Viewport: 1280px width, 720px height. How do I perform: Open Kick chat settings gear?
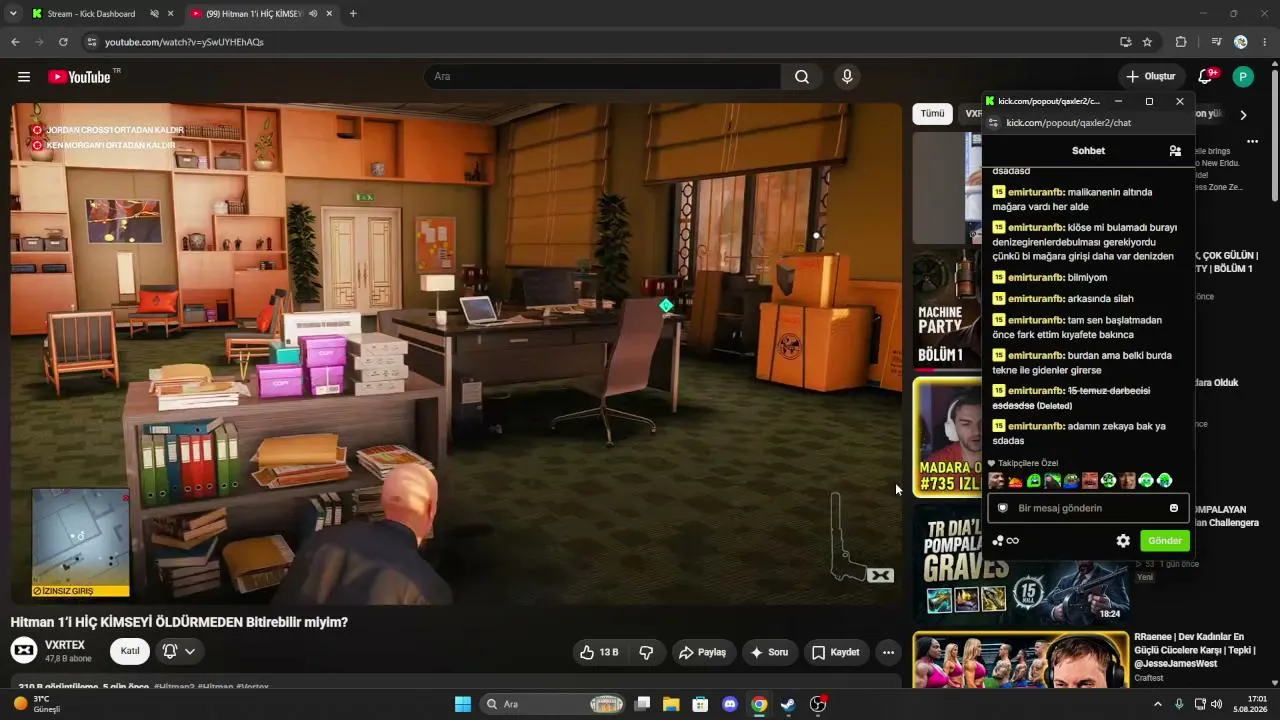pyautogui.click(x=1123, y=541)
